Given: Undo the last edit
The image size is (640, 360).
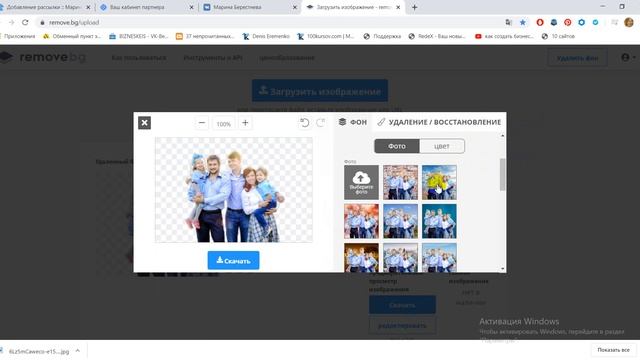Looking at the screenshot, I should coord(304,123).
